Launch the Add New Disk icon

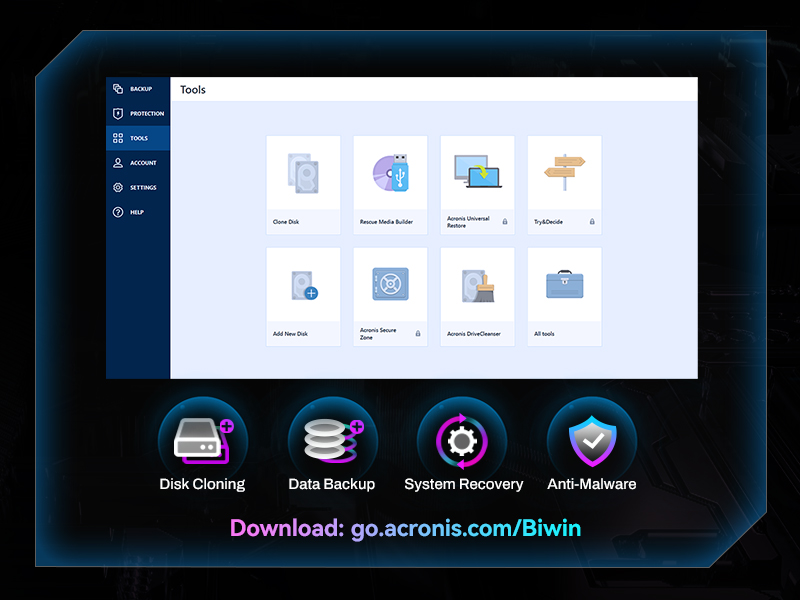(x=305, y=285)
